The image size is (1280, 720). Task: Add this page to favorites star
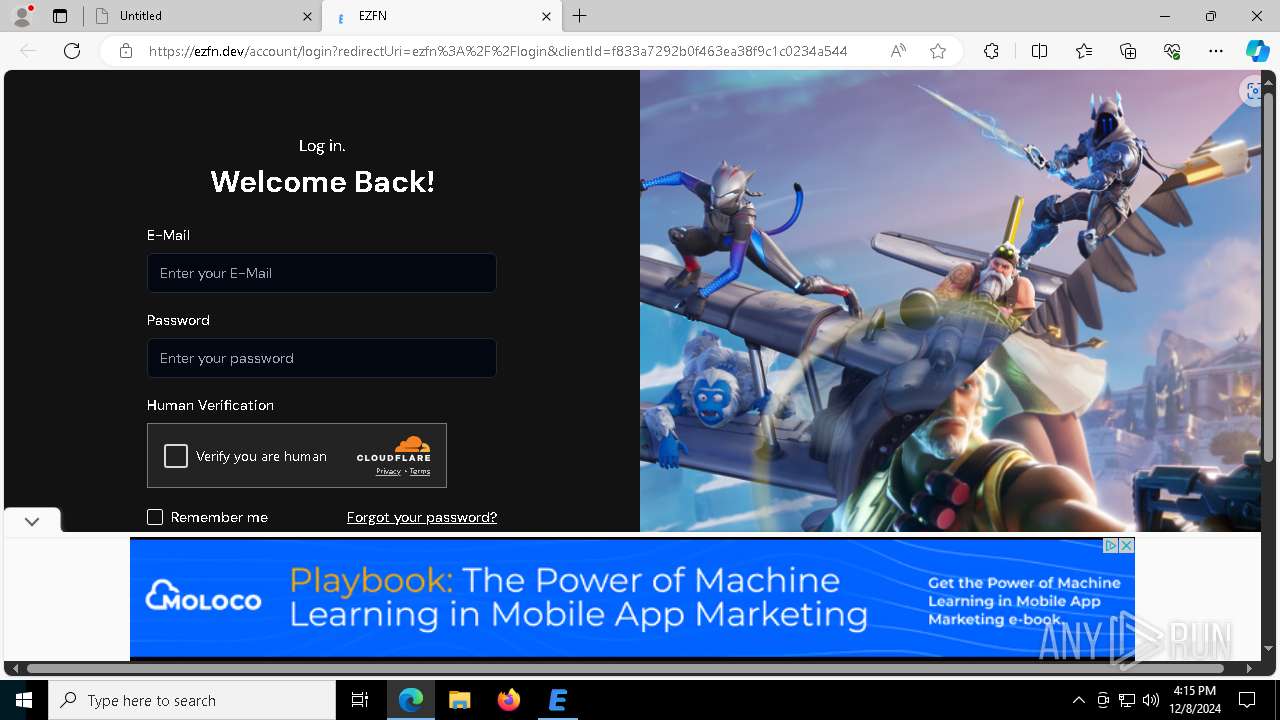[938, 51]
